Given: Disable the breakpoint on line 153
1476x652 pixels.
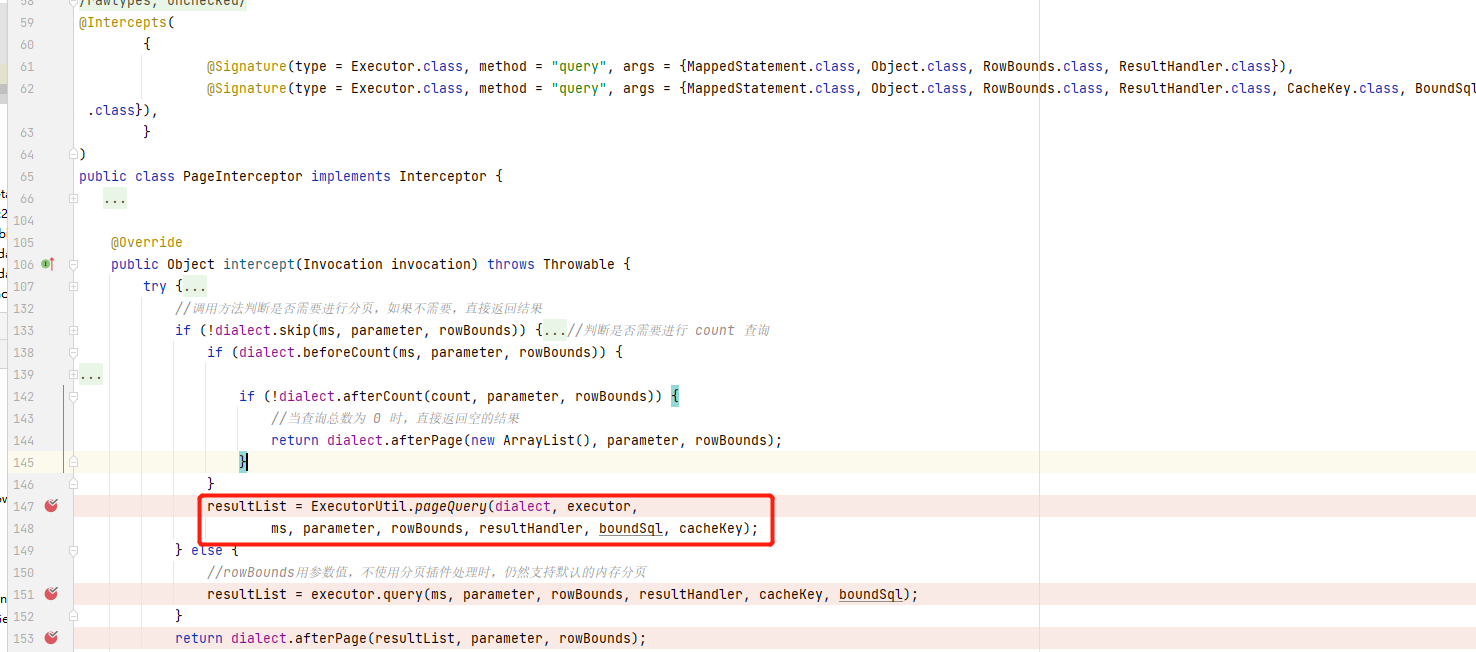Looking at the screenshot, I should click(x=51, y=638).
